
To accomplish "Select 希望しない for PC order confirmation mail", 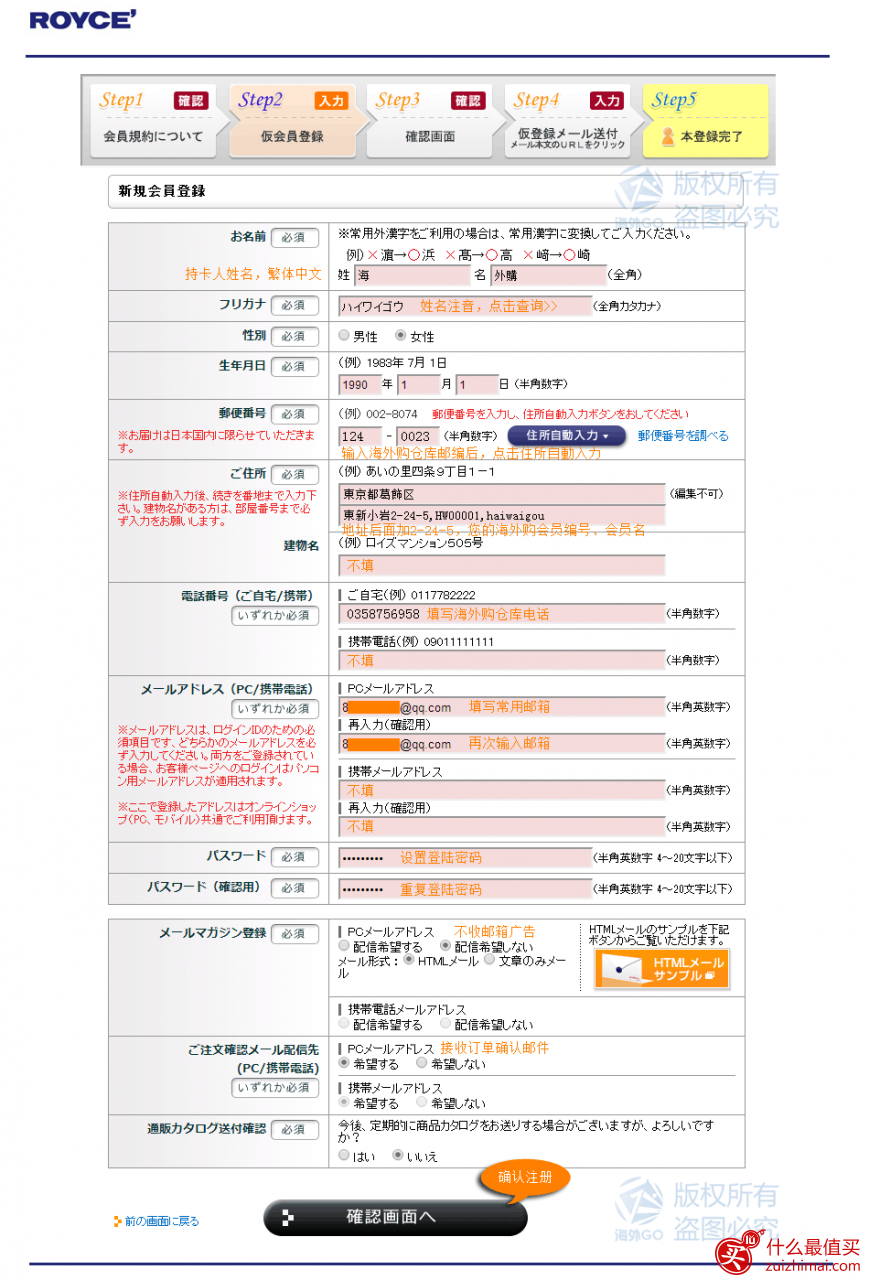I will [x=422, y=1063].
